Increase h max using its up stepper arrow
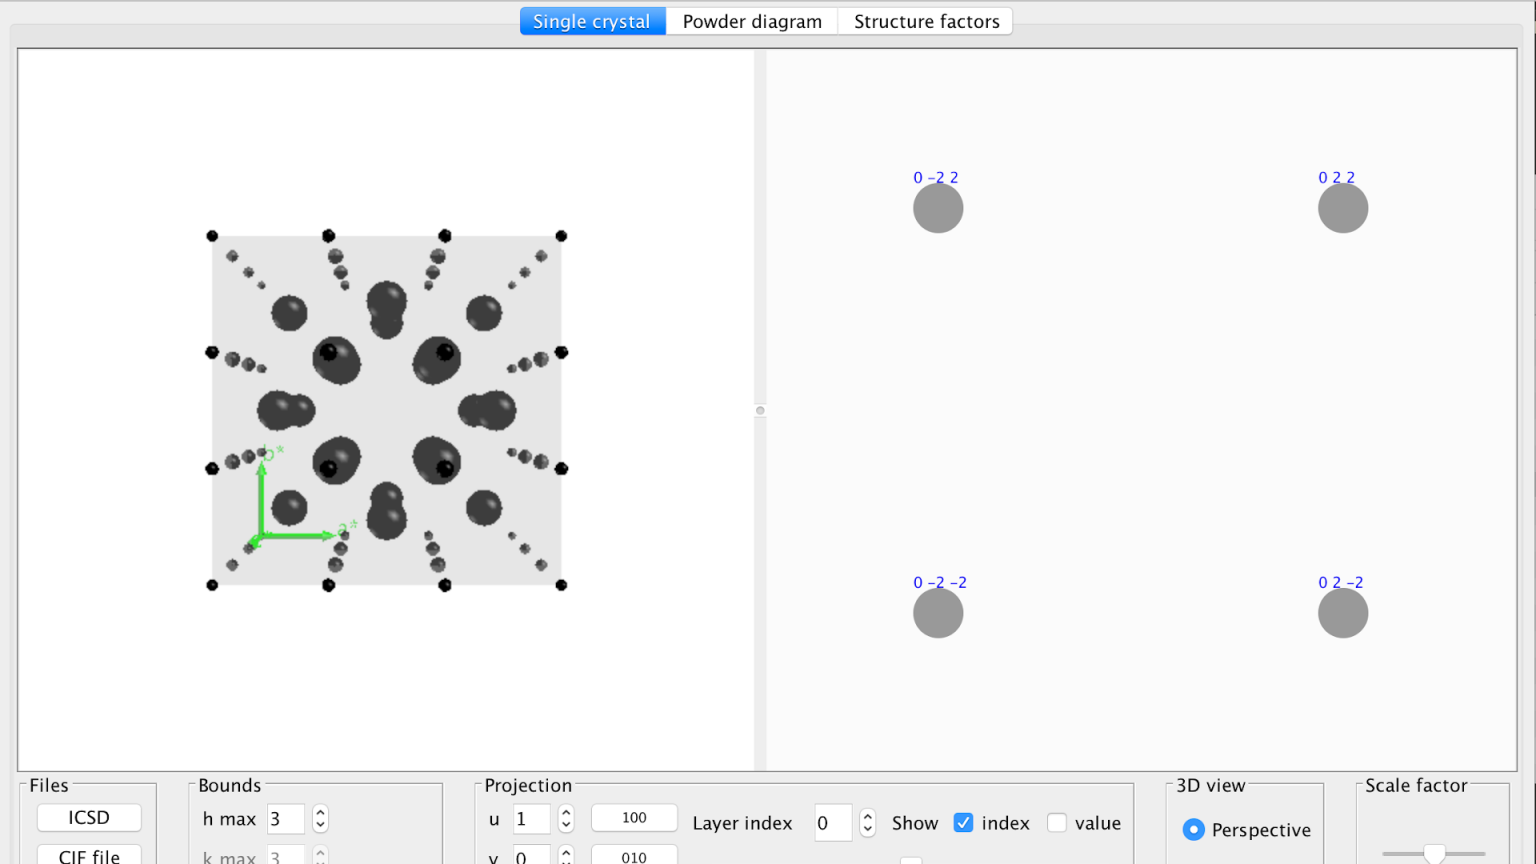 pos(319,813)
